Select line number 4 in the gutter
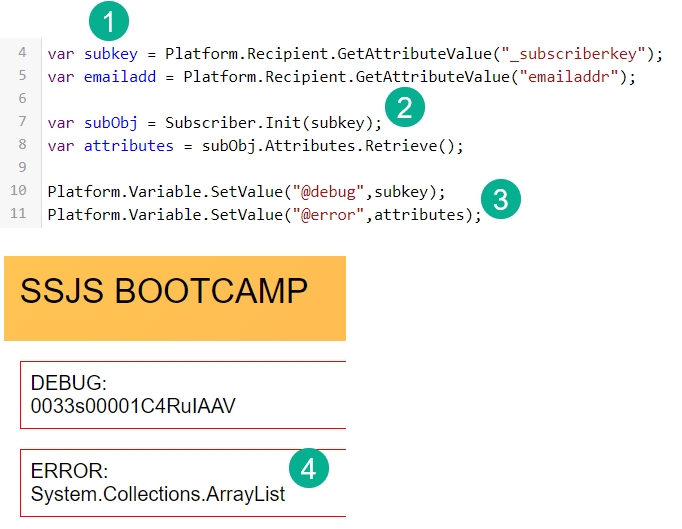Screen dimensions: 682x529 [x=22, y=53]
